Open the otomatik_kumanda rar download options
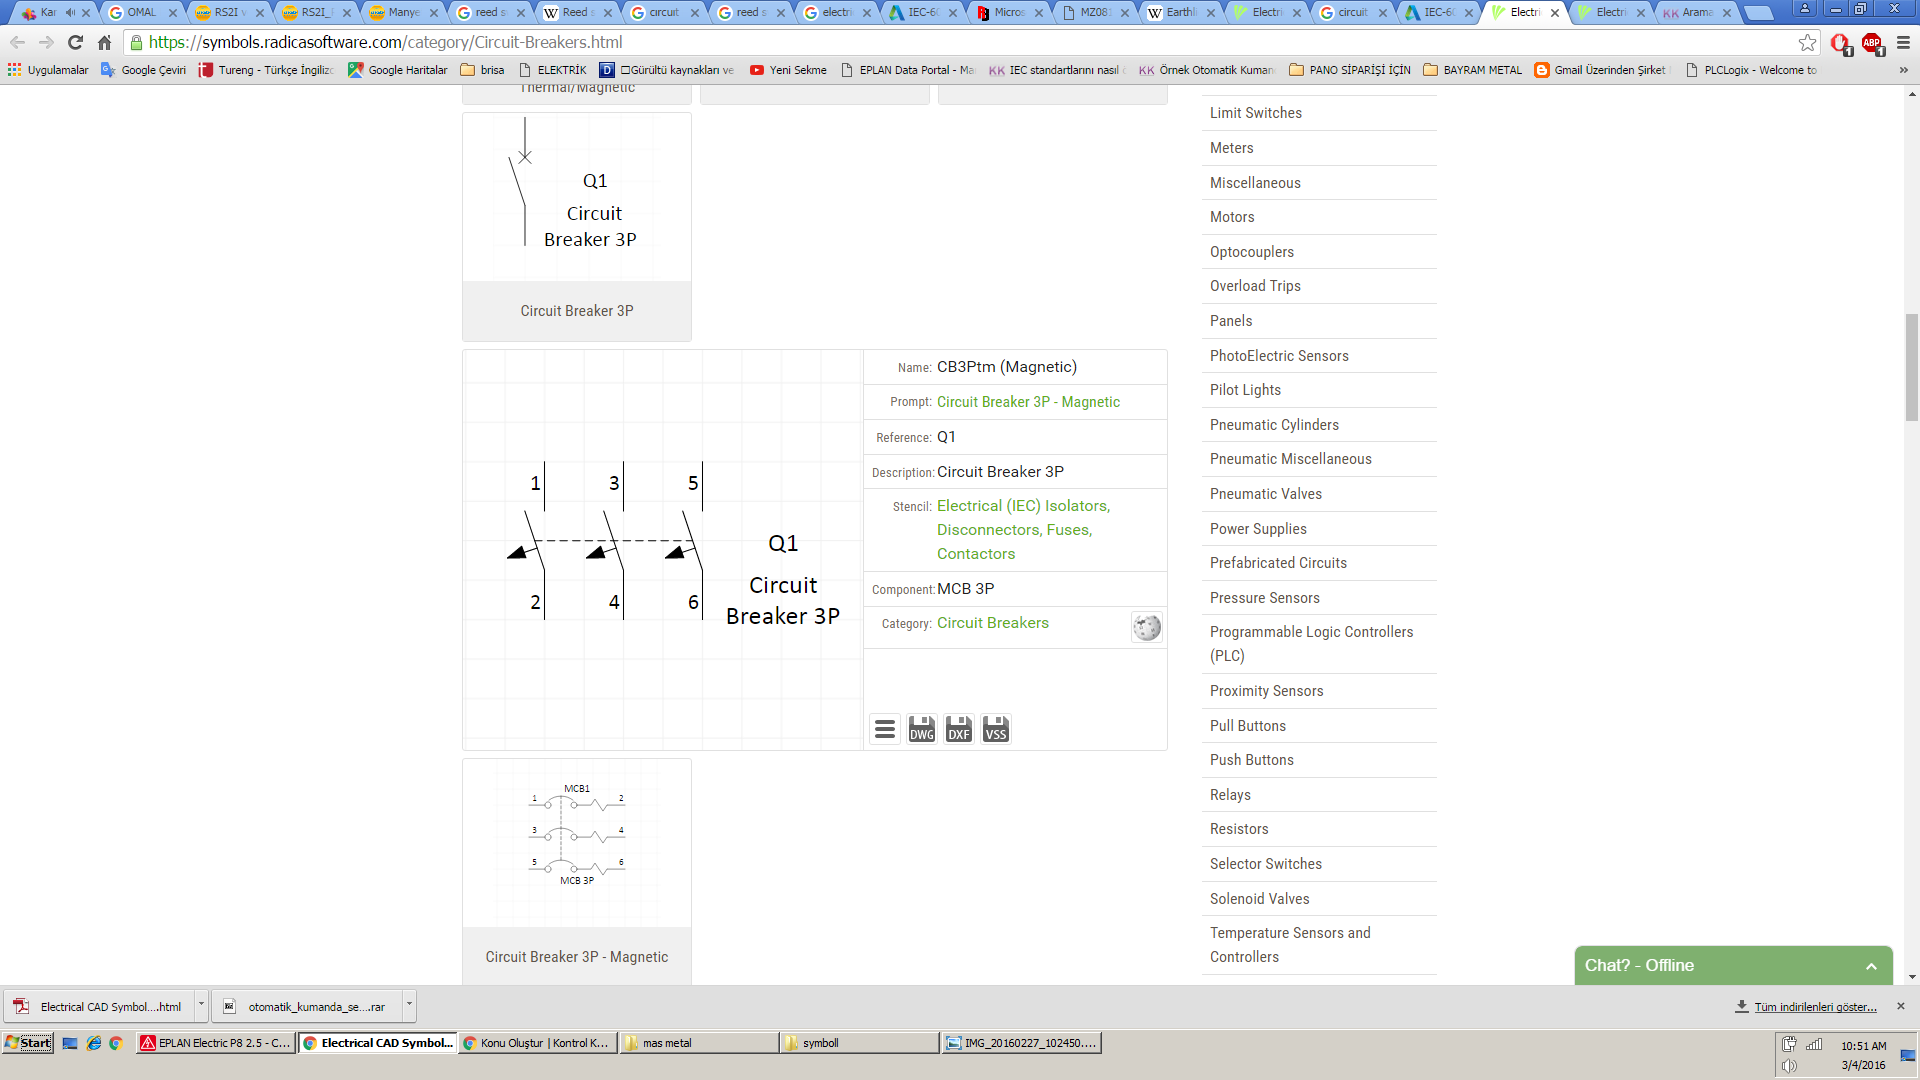This screenshot has width=1920, height=1080. 409,1006
